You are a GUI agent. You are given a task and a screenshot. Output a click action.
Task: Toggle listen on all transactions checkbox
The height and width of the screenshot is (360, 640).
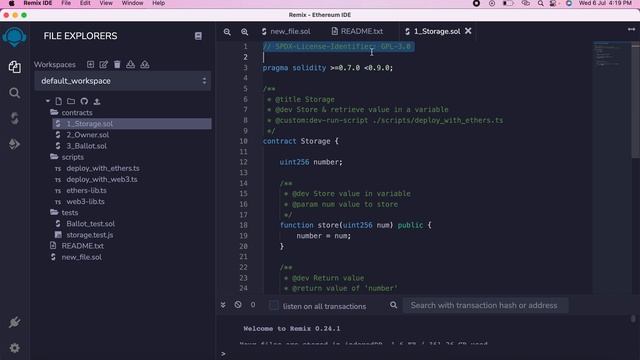(274, 305)
